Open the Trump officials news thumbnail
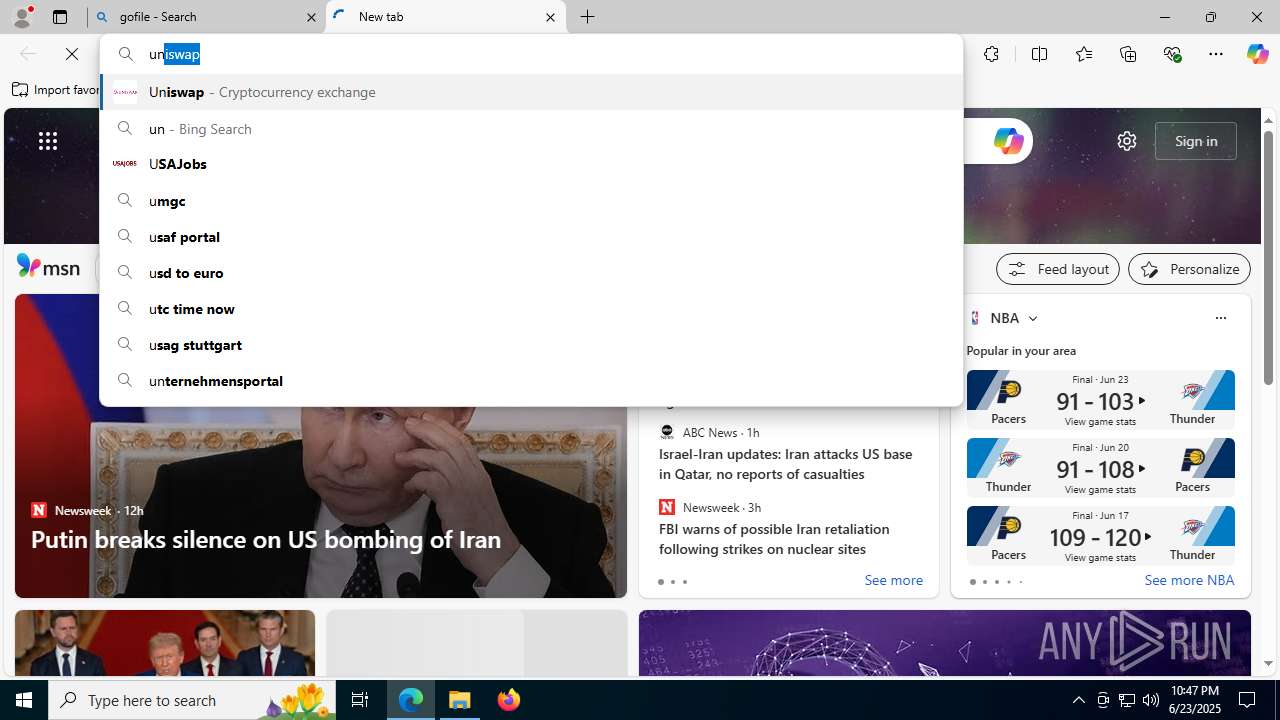 (165, 644)
